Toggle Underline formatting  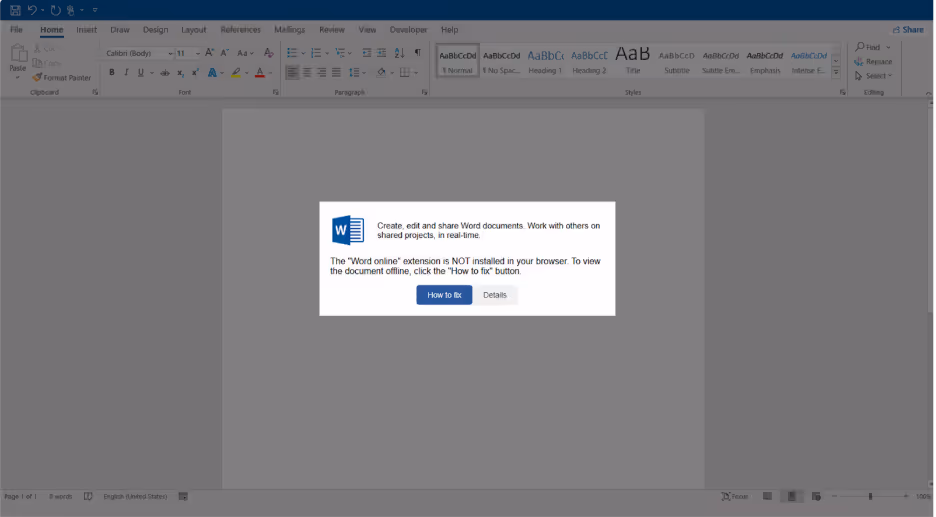pos(141,73)
